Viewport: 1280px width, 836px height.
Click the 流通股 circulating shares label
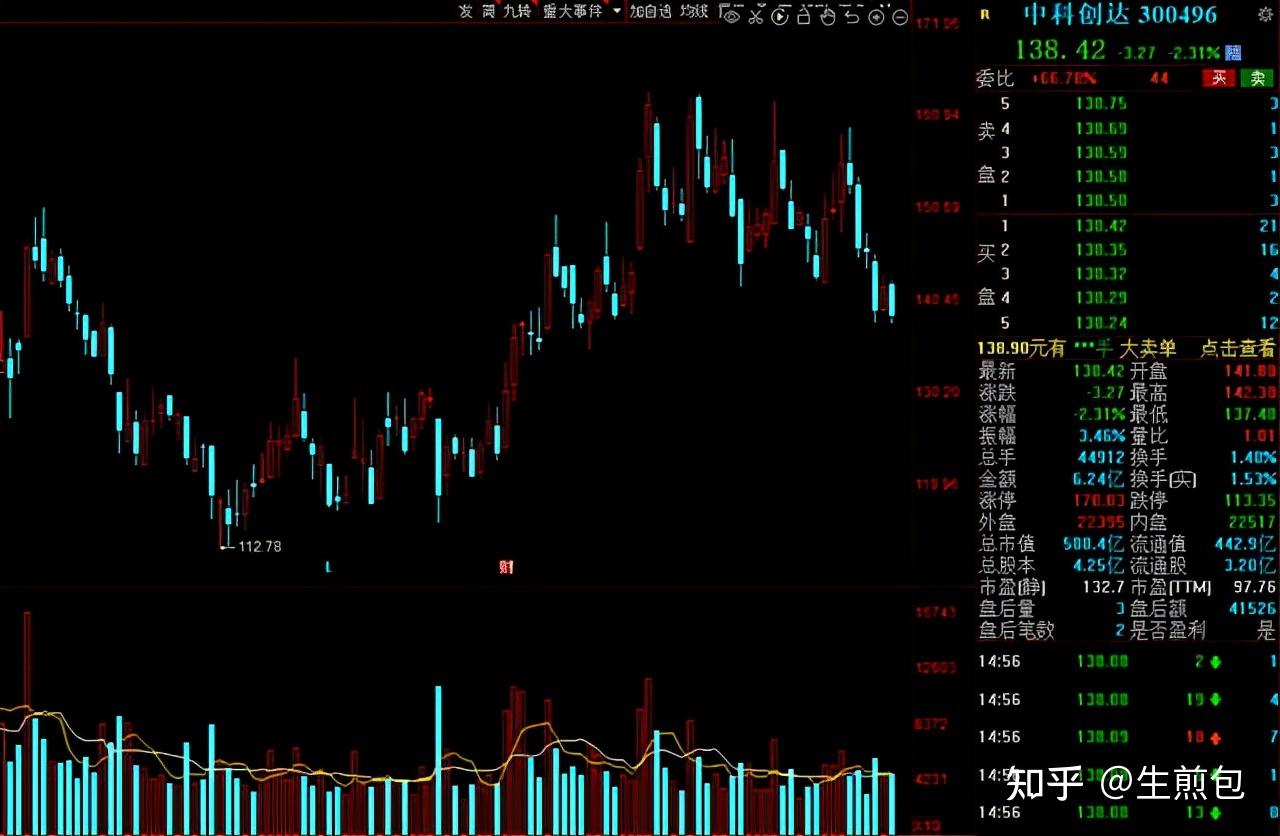click(x=1157, y=566)
